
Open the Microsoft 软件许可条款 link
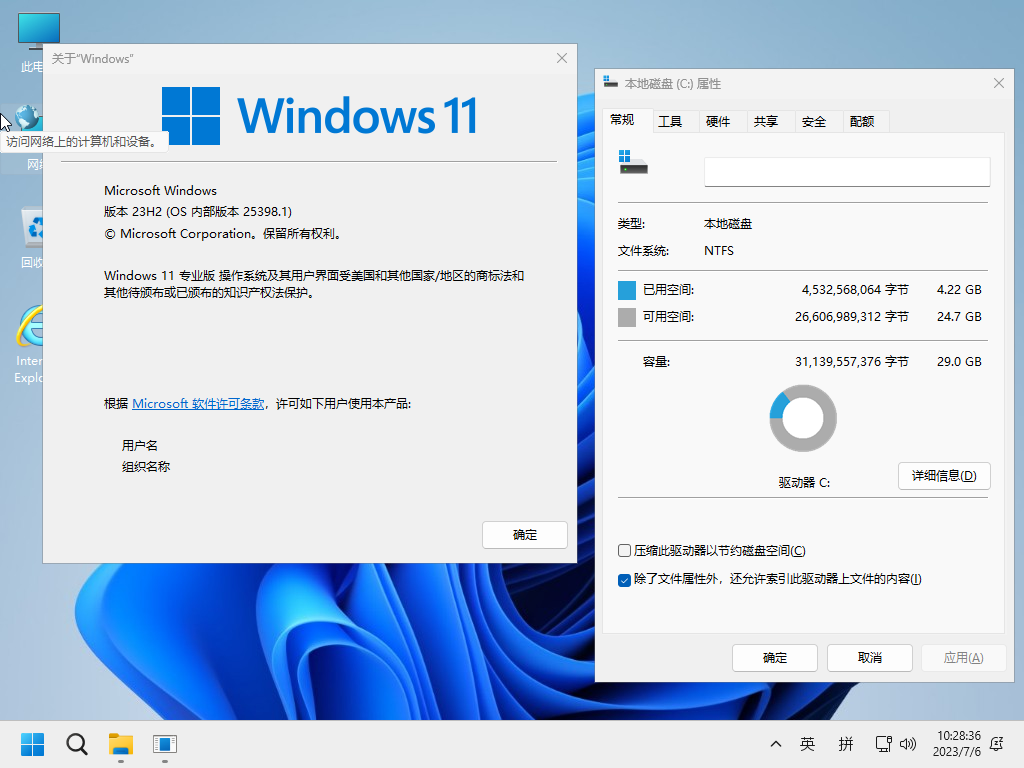pos(198,404)
